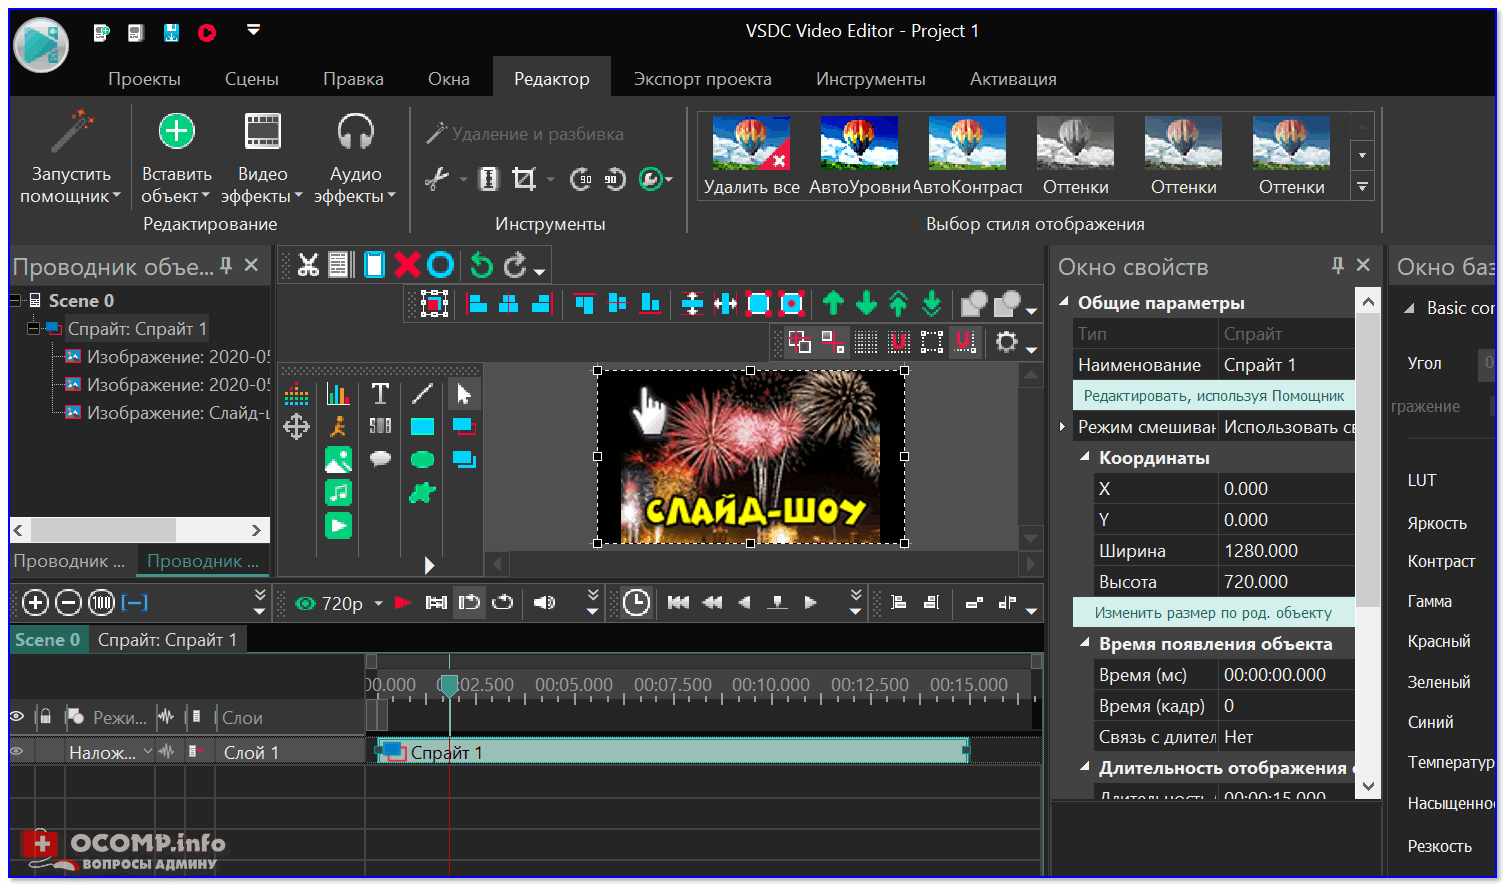Click the Удалить все style button
Image resolution: width=1505 pixels, height=886 pixels.
click(751, 156)
